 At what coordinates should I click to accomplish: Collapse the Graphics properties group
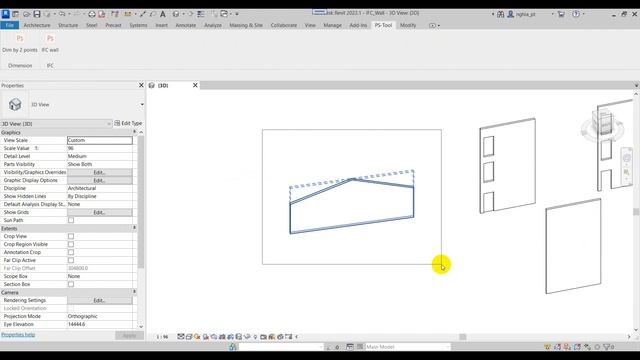[134, 132]
